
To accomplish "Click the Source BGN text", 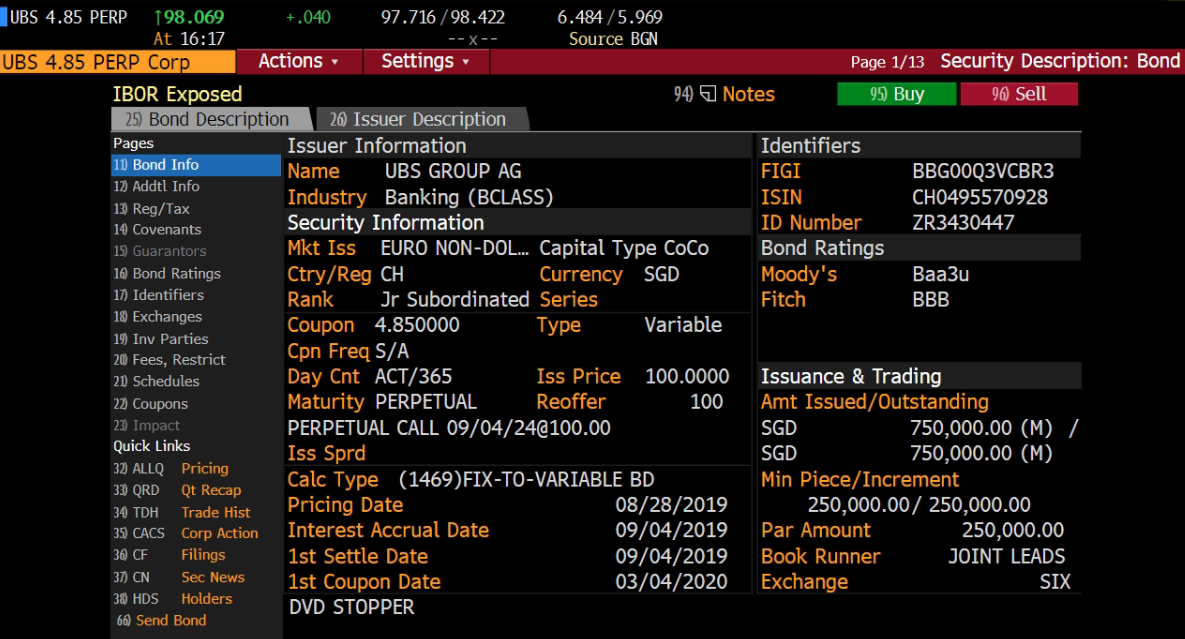I will 613,39.
